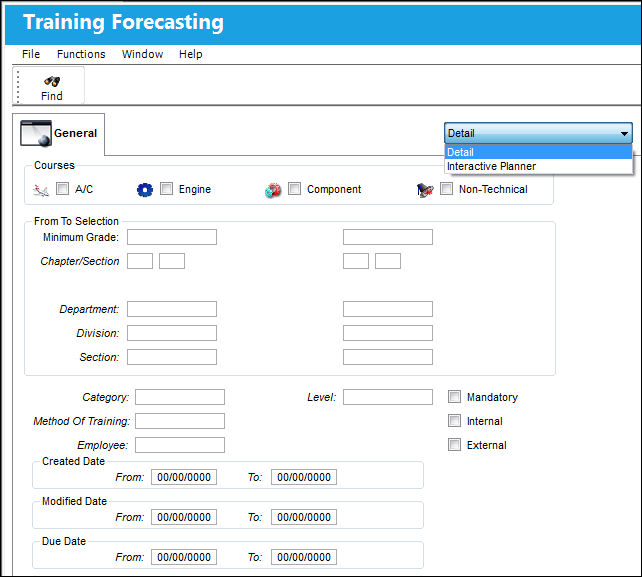Click Due Date To field
642x577 pixels.
[304, 557]
